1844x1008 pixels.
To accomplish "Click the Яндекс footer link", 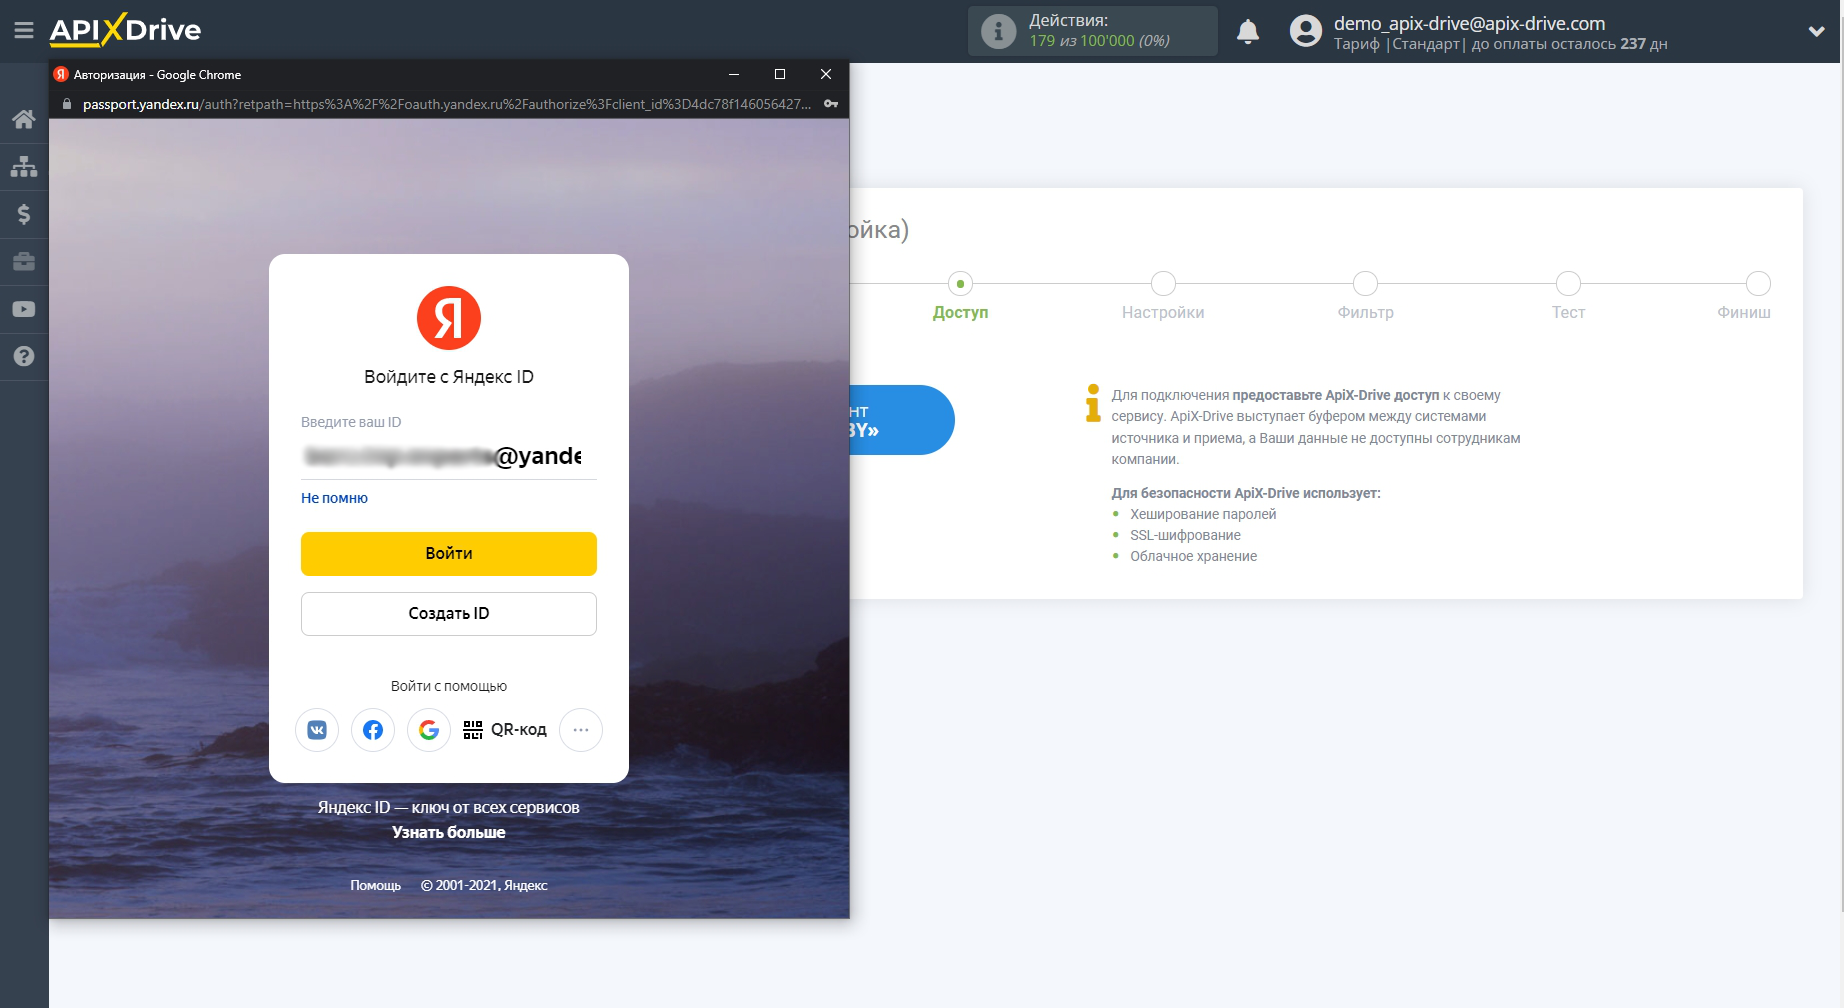I will tap(526, 885).
